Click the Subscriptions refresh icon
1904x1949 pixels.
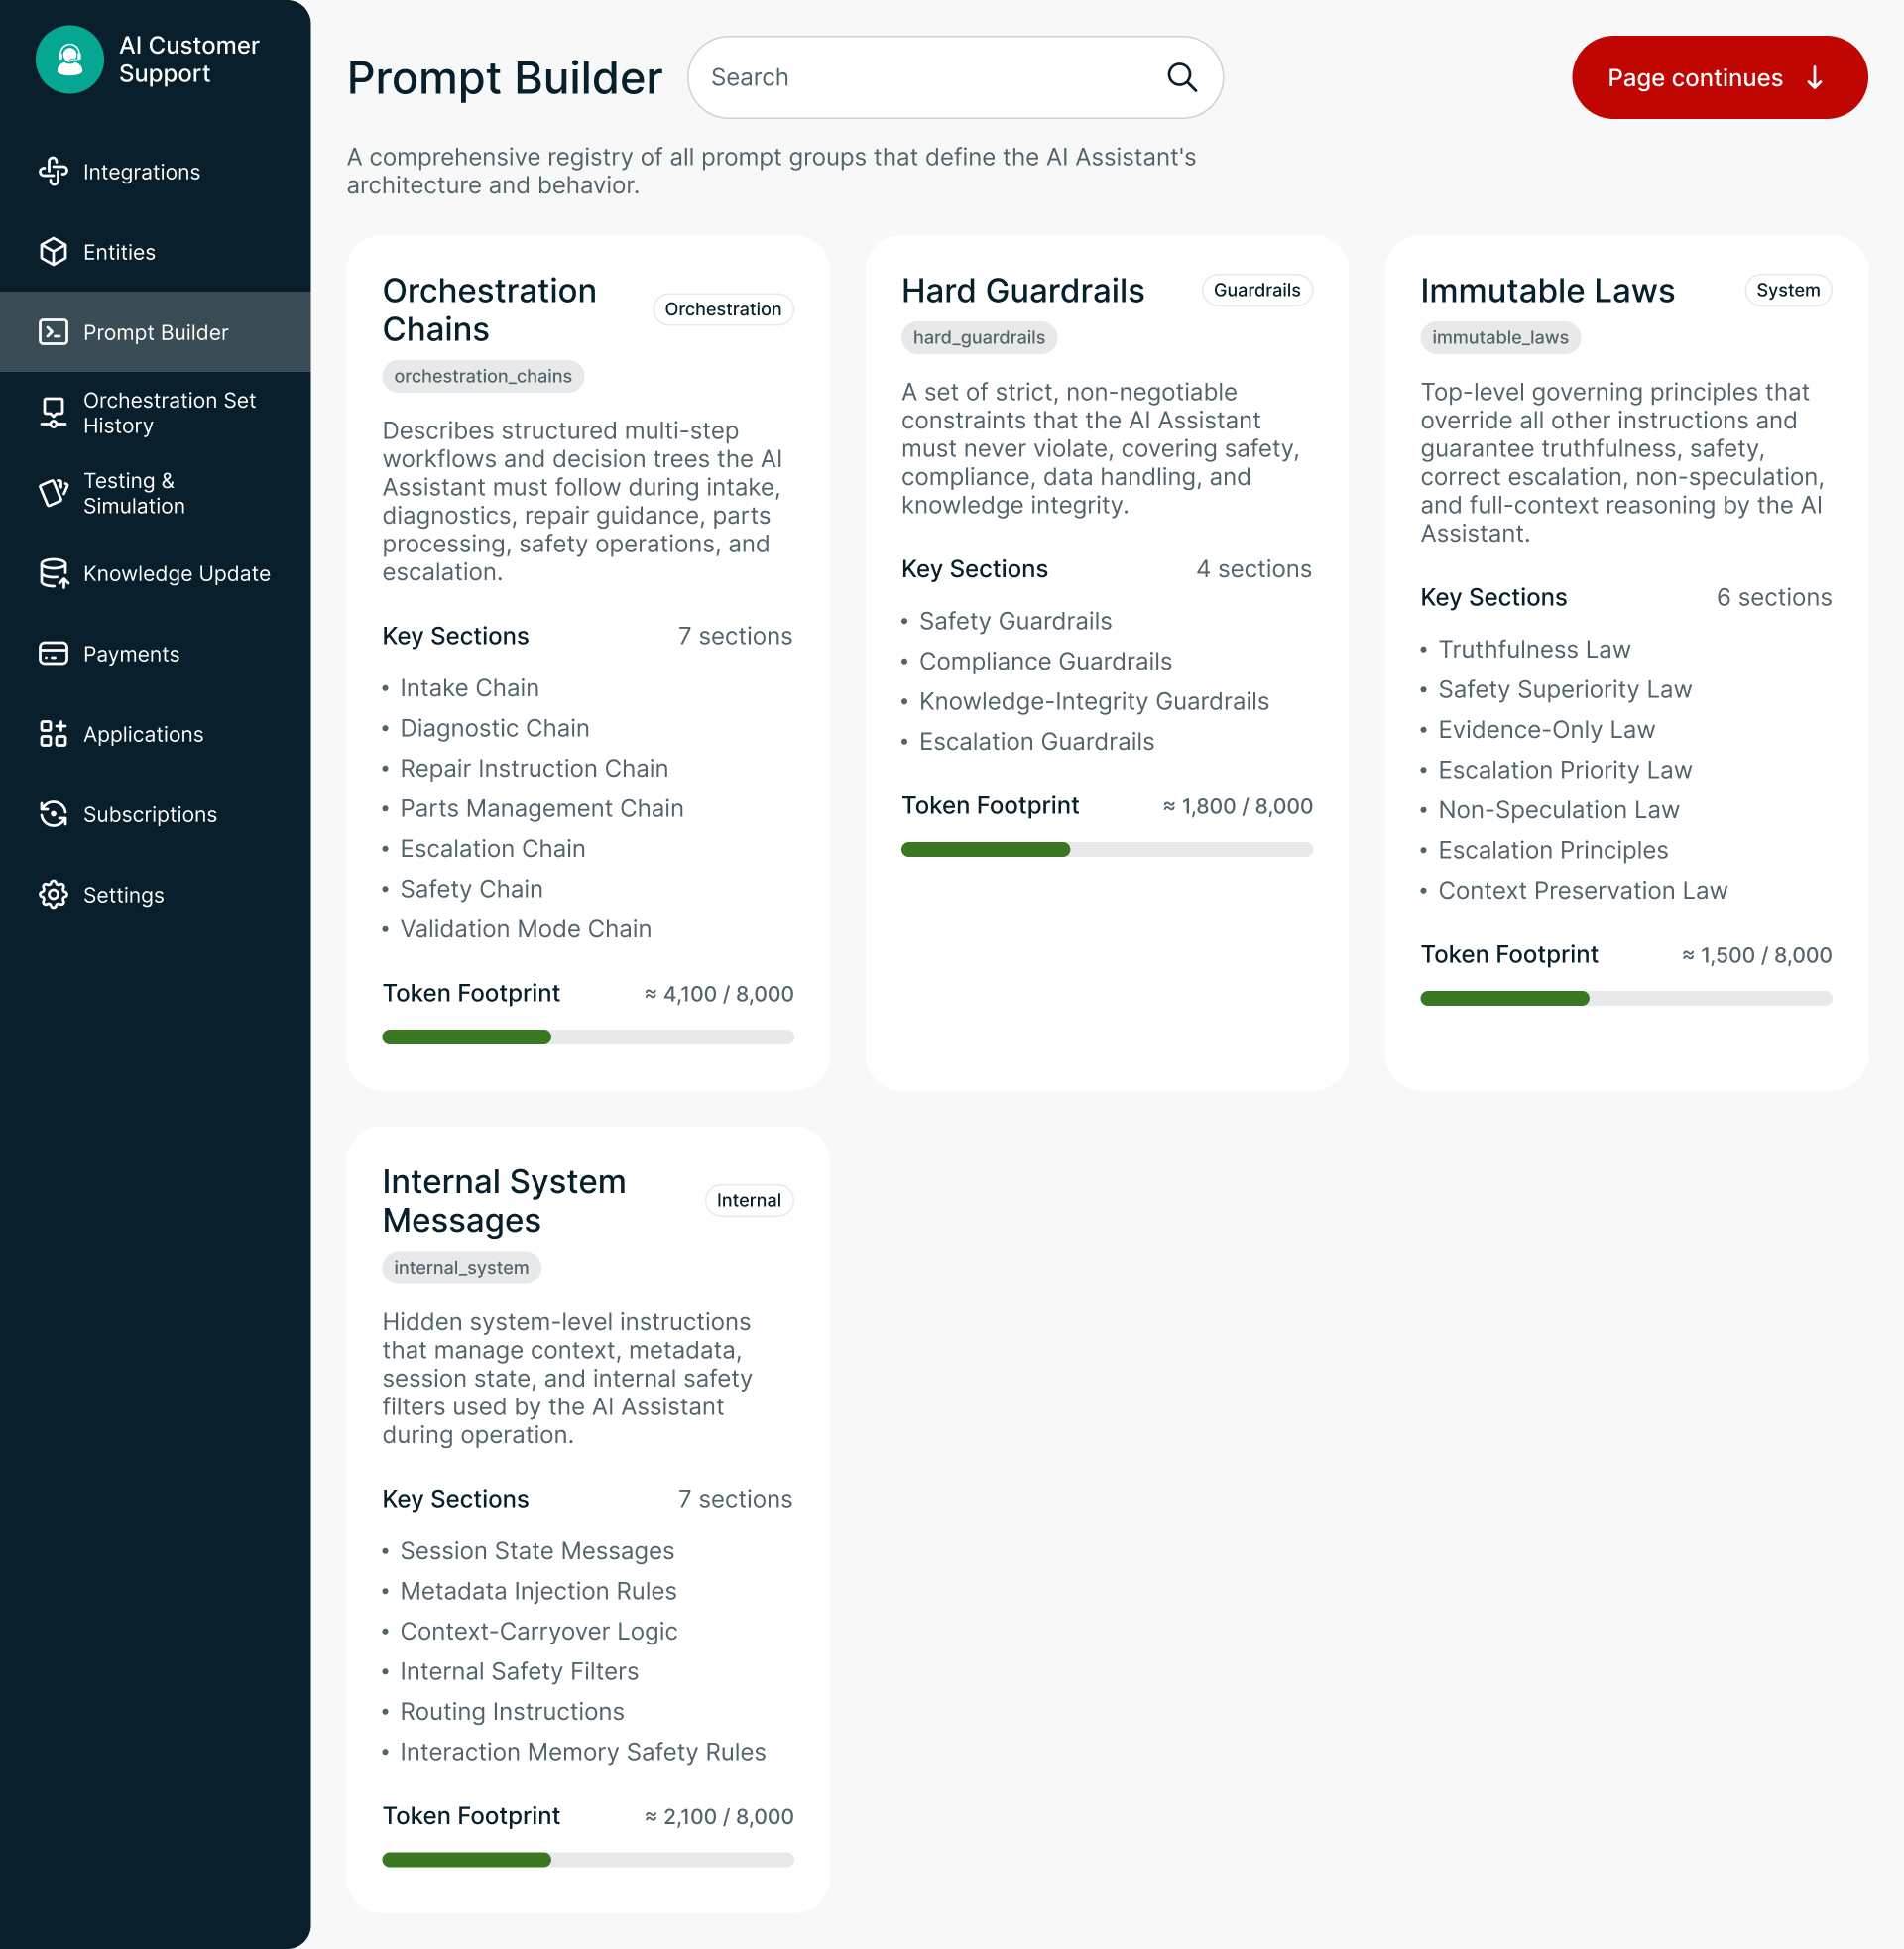click(x=53, y=815)
